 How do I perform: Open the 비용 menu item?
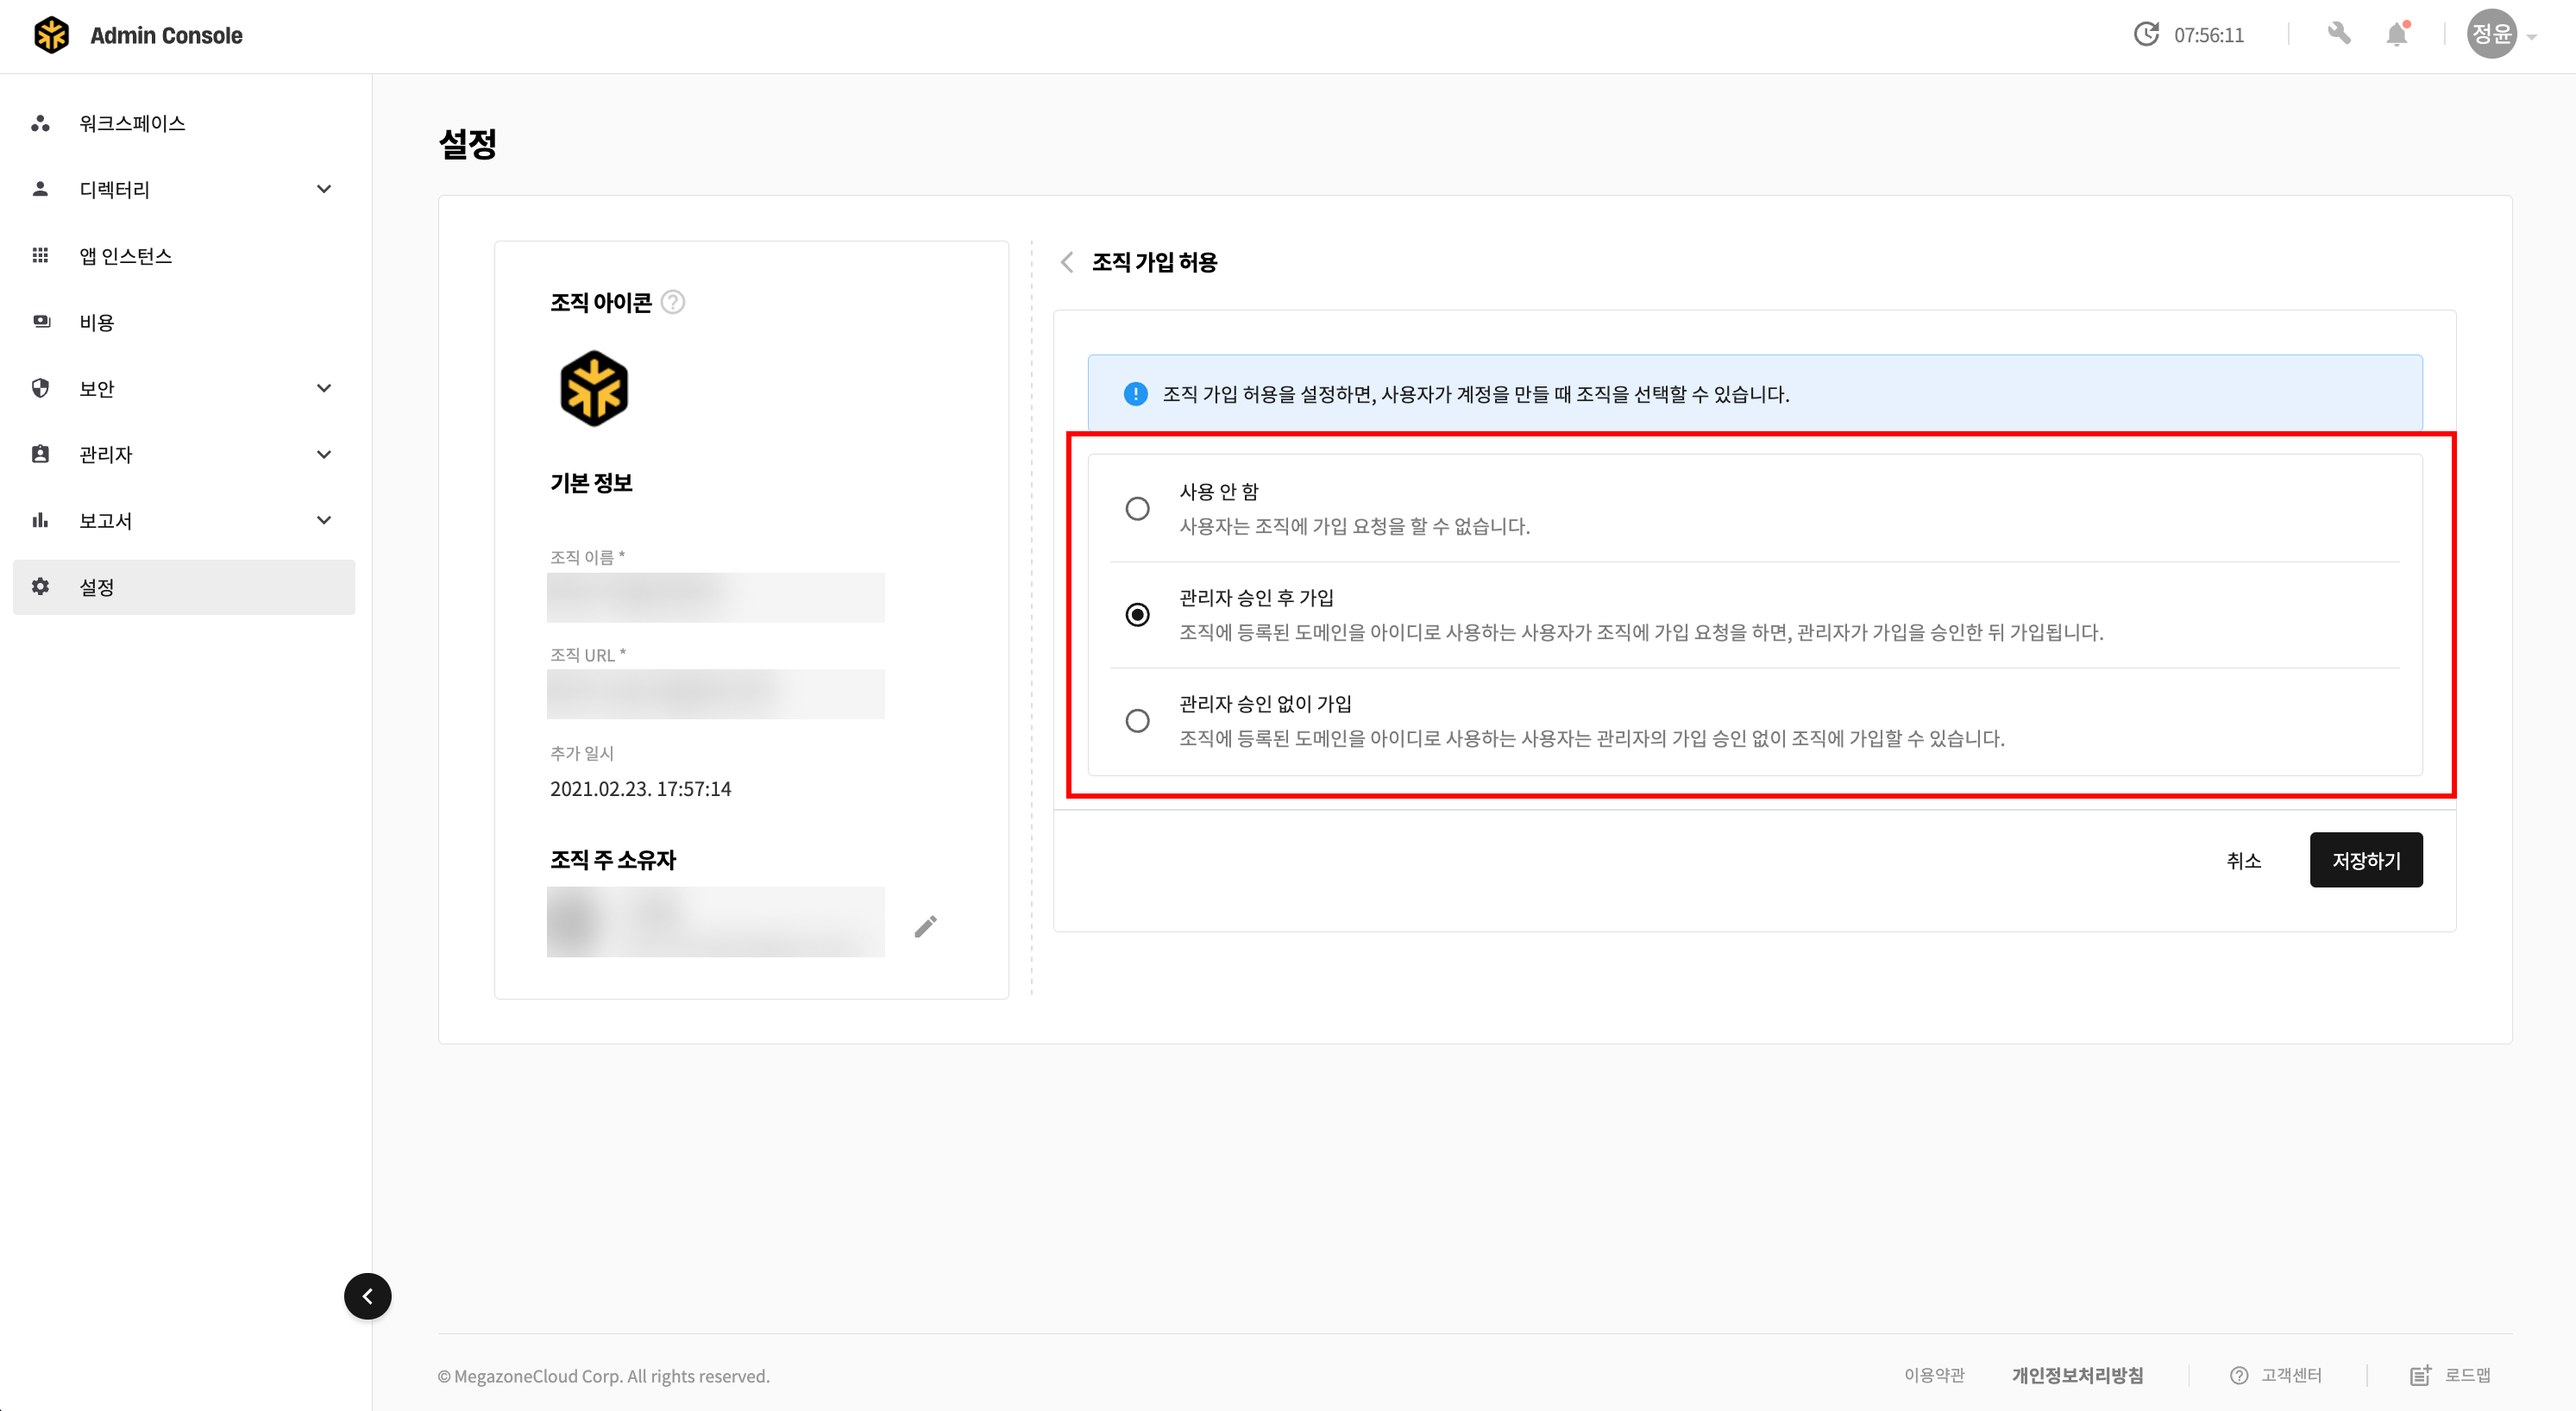(x=97, y=322)
